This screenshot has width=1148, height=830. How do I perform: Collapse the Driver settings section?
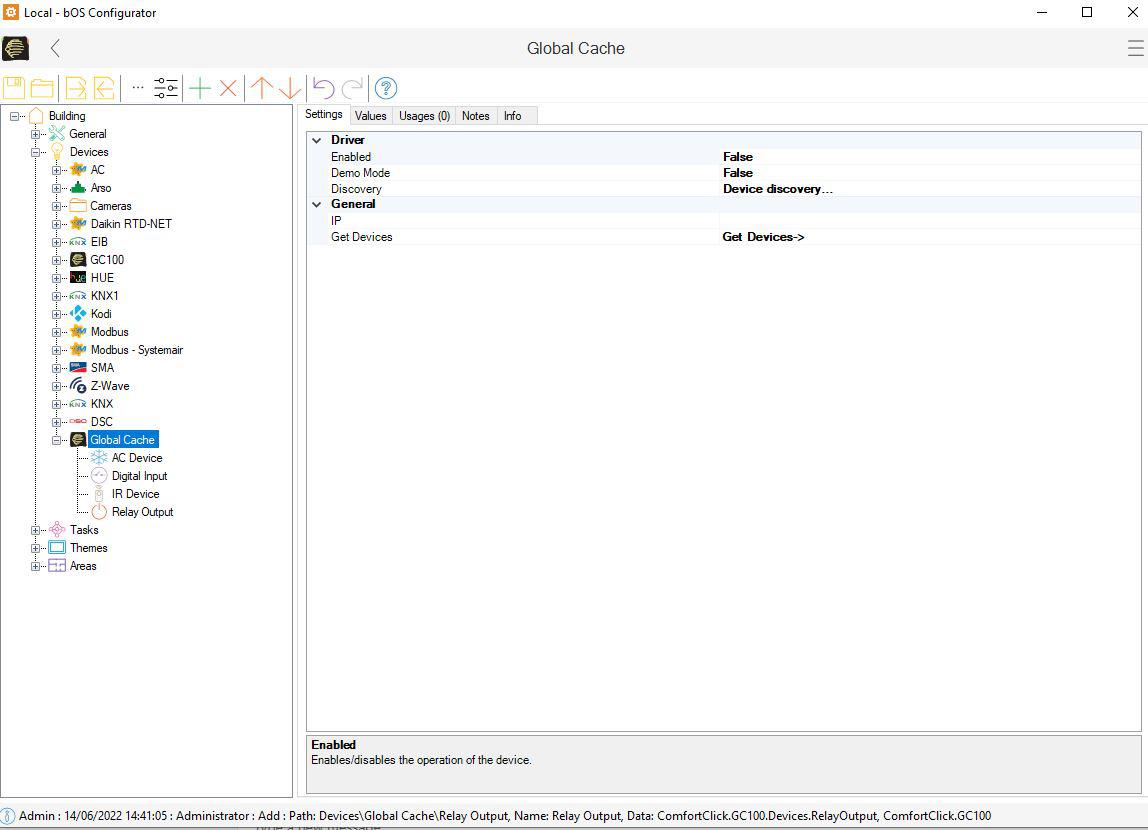click(317, 140)
